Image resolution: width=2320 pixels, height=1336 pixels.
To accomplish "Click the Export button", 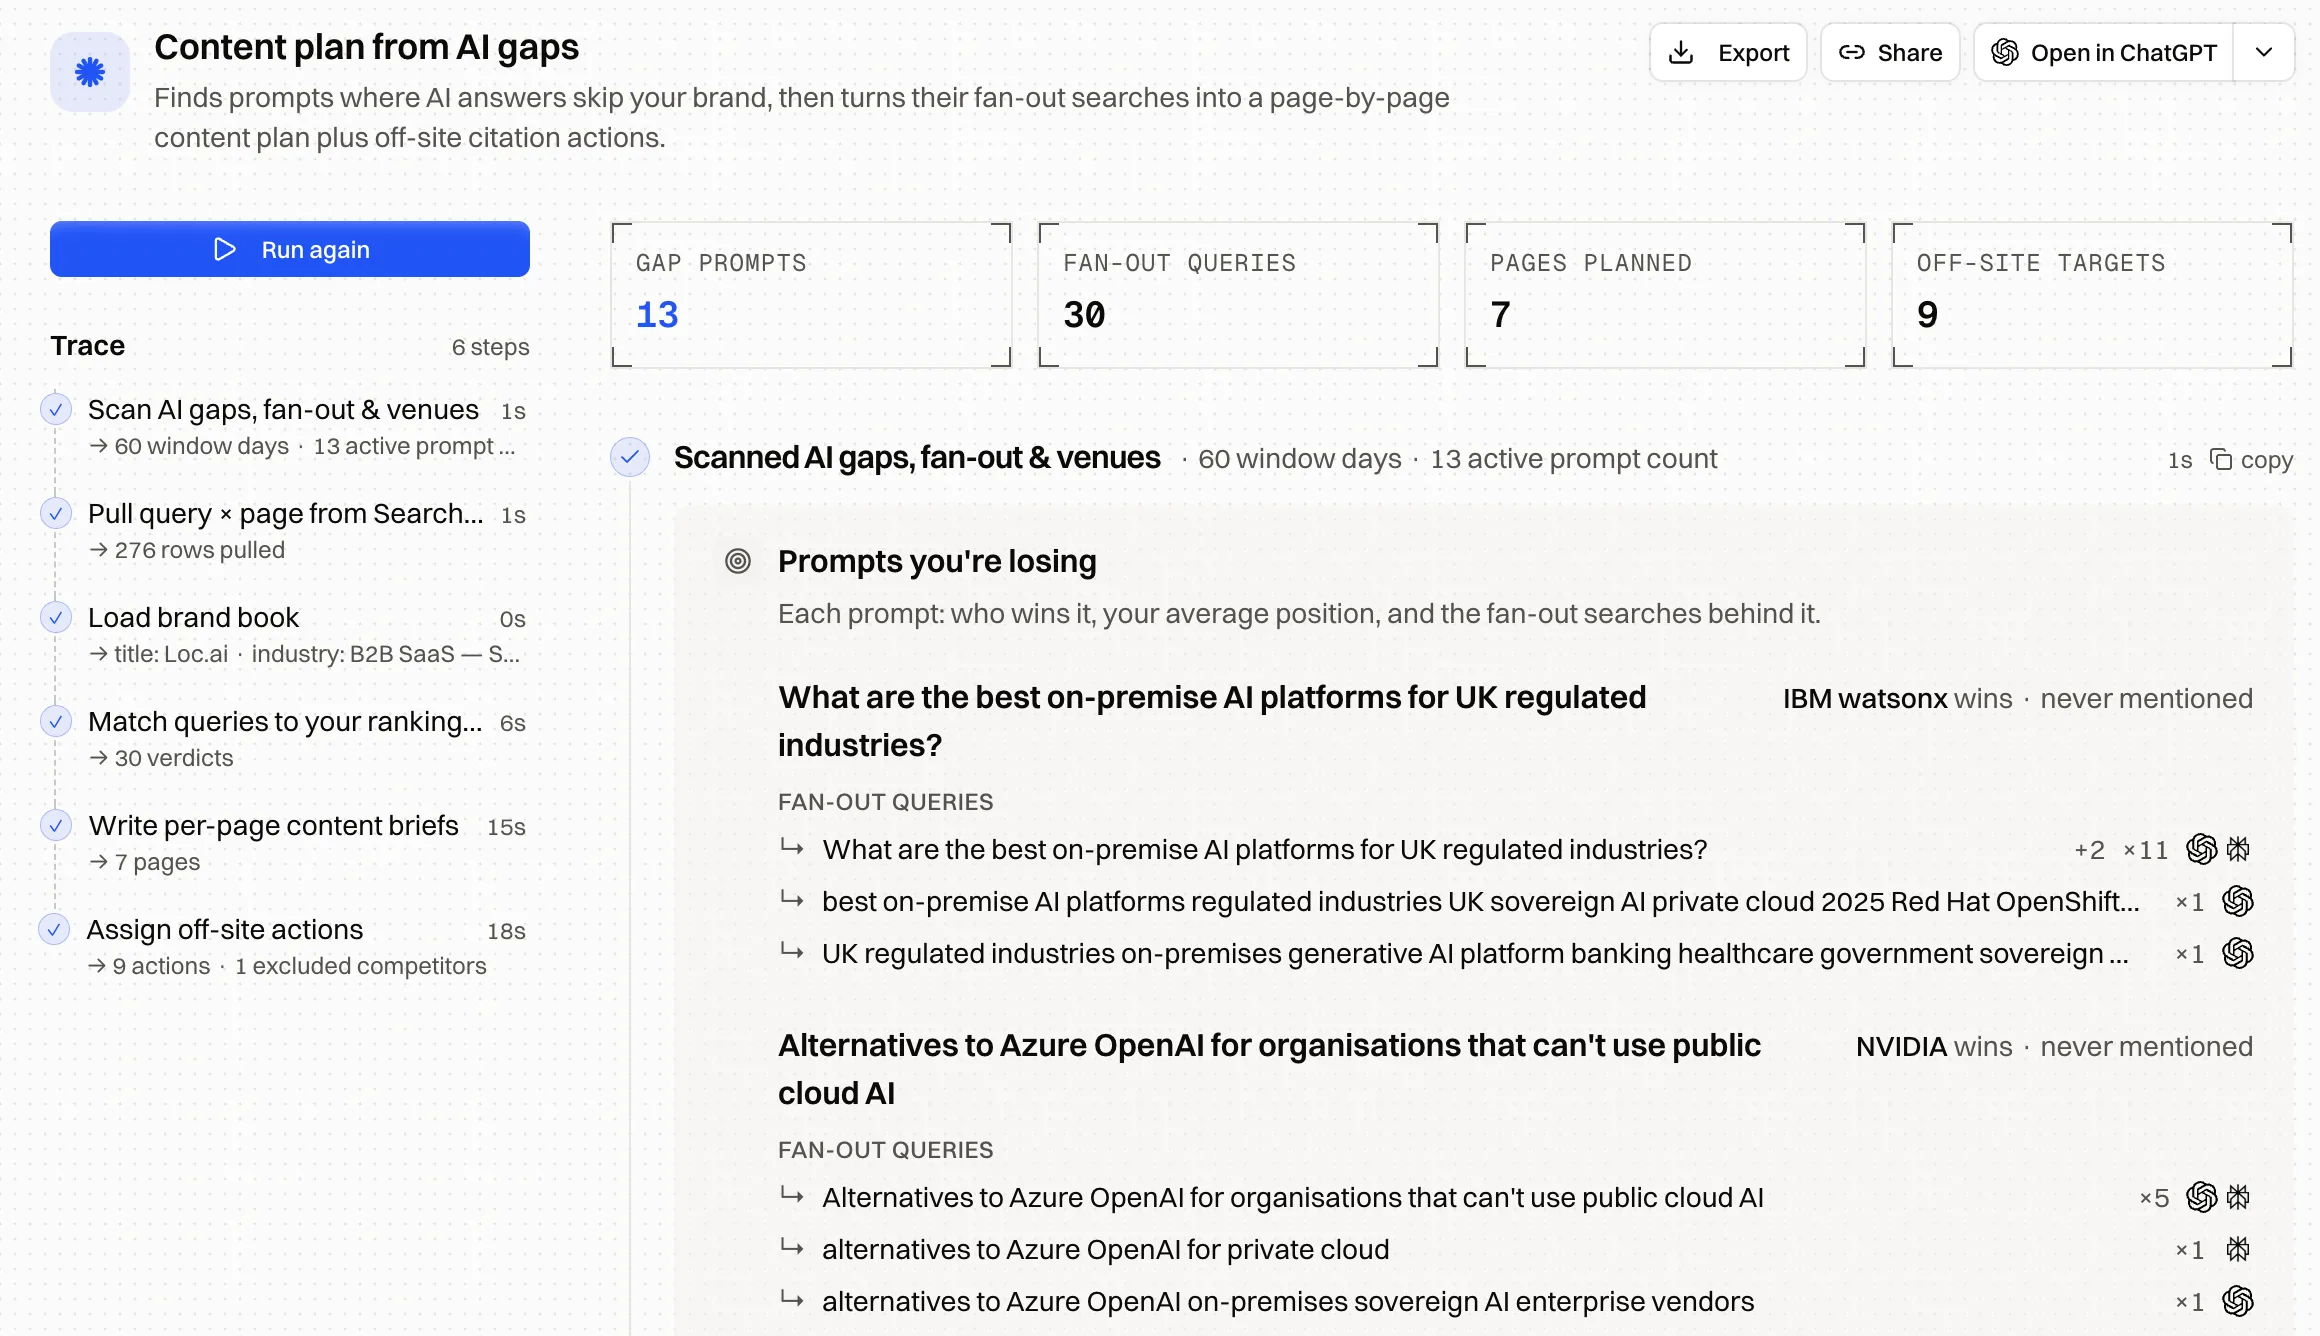I will [x=1728, y=53].
